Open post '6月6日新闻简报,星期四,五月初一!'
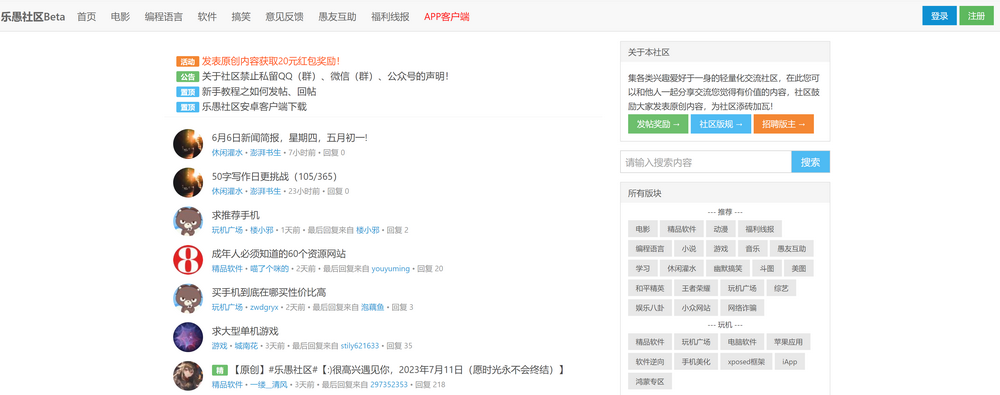Image resolution: width=1000 pixels, height=395 pixels. pos(290,138)
